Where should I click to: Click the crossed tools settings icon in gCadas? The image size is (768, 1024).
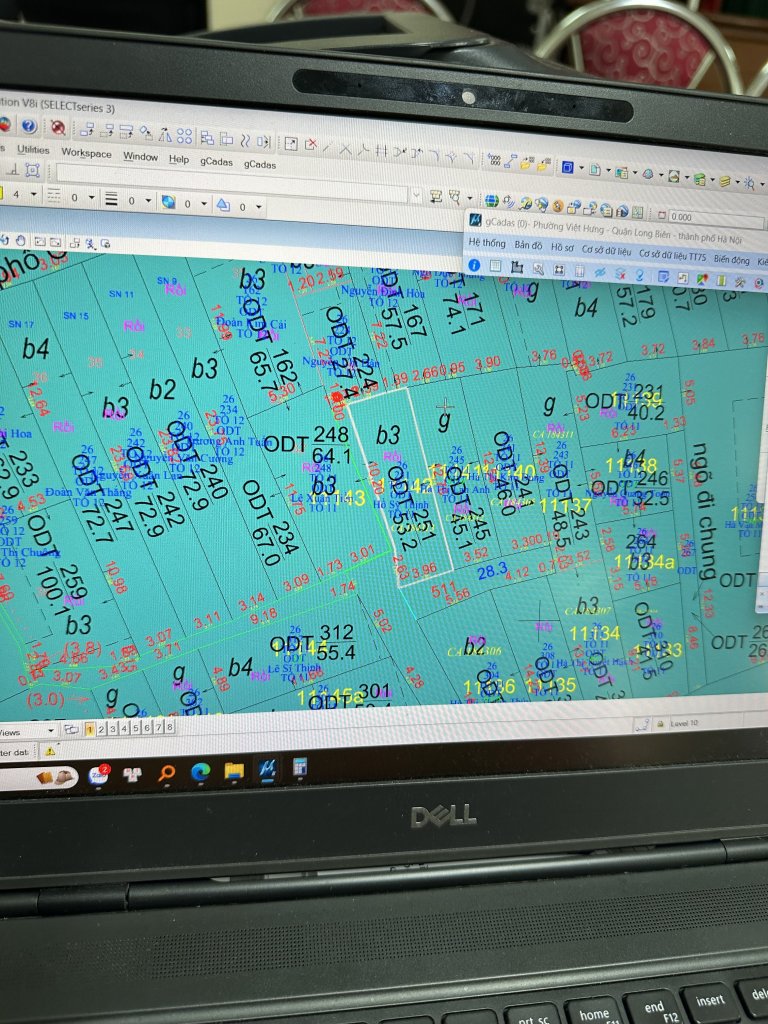740,281
